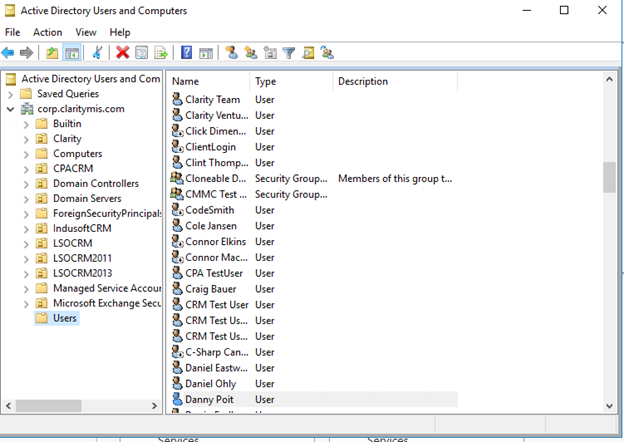Screen dimensions: 624x442
Task: Expand the Builtin container
Action: (26, 124)
